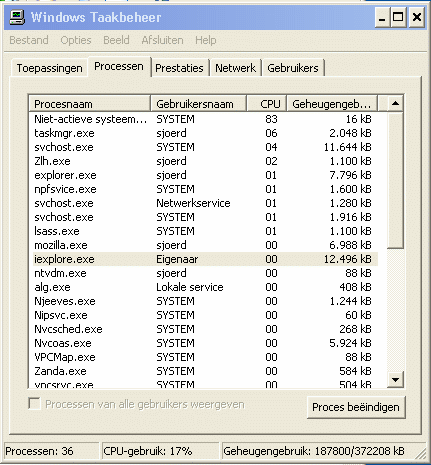Click Eigenaar user name in iexplore row
This screenshot has width=431, height=465.
point(177,259)
